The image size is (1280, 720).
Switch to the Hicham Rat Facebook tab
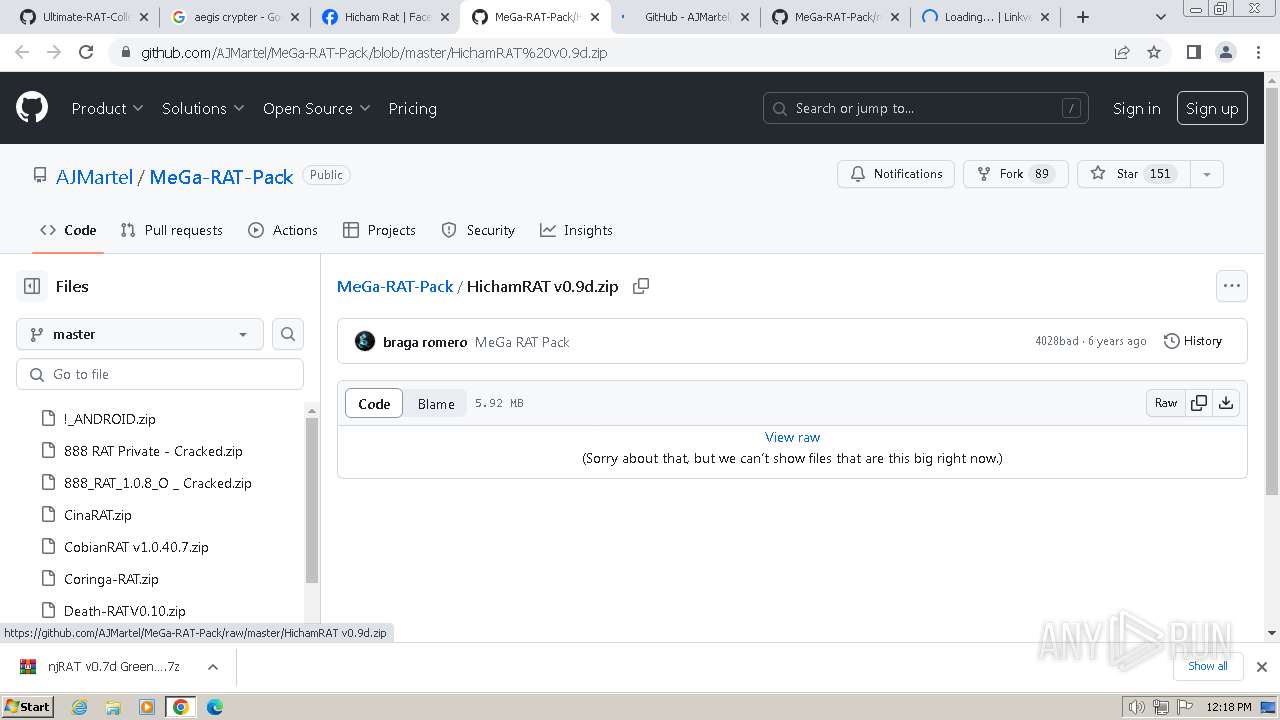(x=385, y=17)
